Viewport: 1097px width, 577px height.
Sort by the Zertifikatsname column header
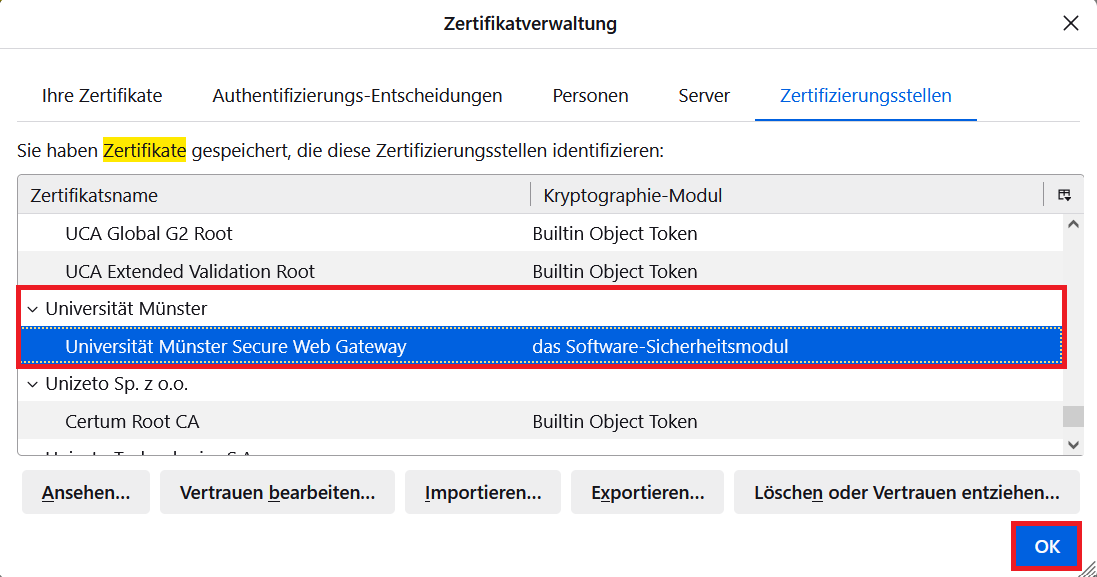[x=270, y=196]
